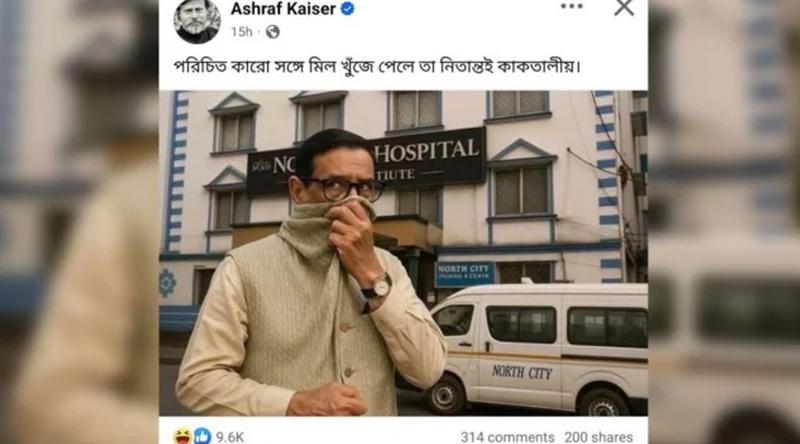Click the blue Like thumbs-up reaction icon

202,437
